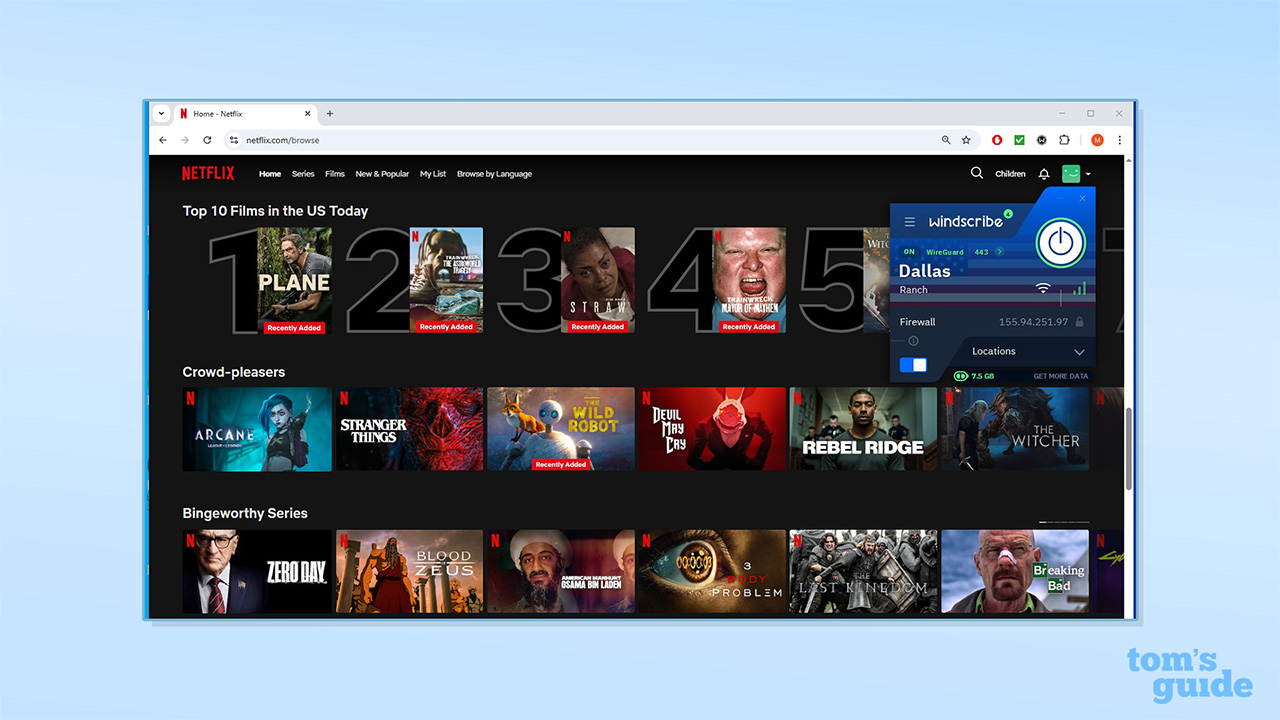Click the Windscribe browser extension icon
This screenshot has width=1280, height=720.
coord(1042,140)
